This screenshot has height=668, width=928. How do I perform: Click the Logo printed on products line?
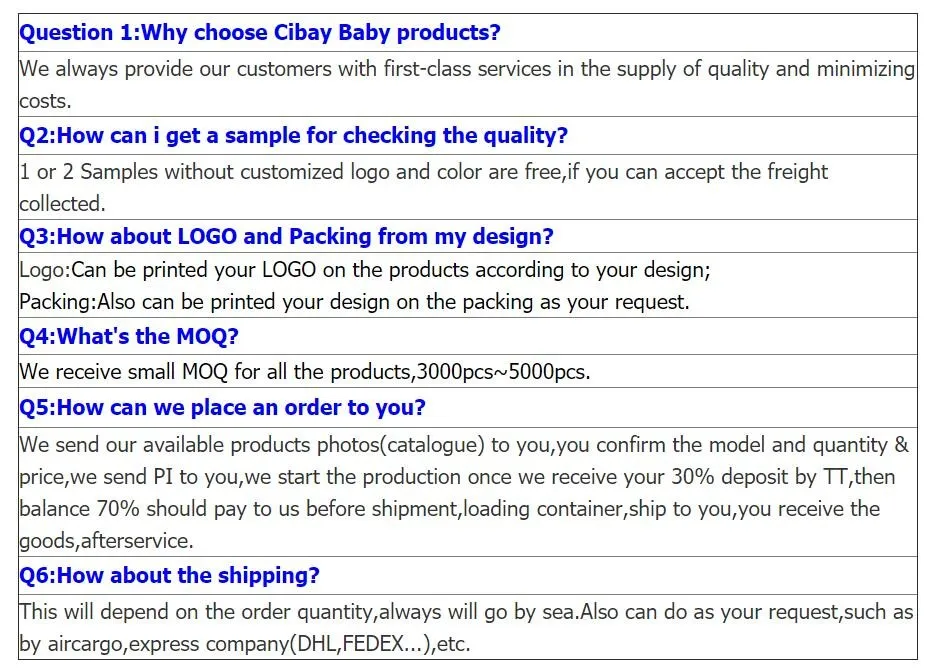365,270
